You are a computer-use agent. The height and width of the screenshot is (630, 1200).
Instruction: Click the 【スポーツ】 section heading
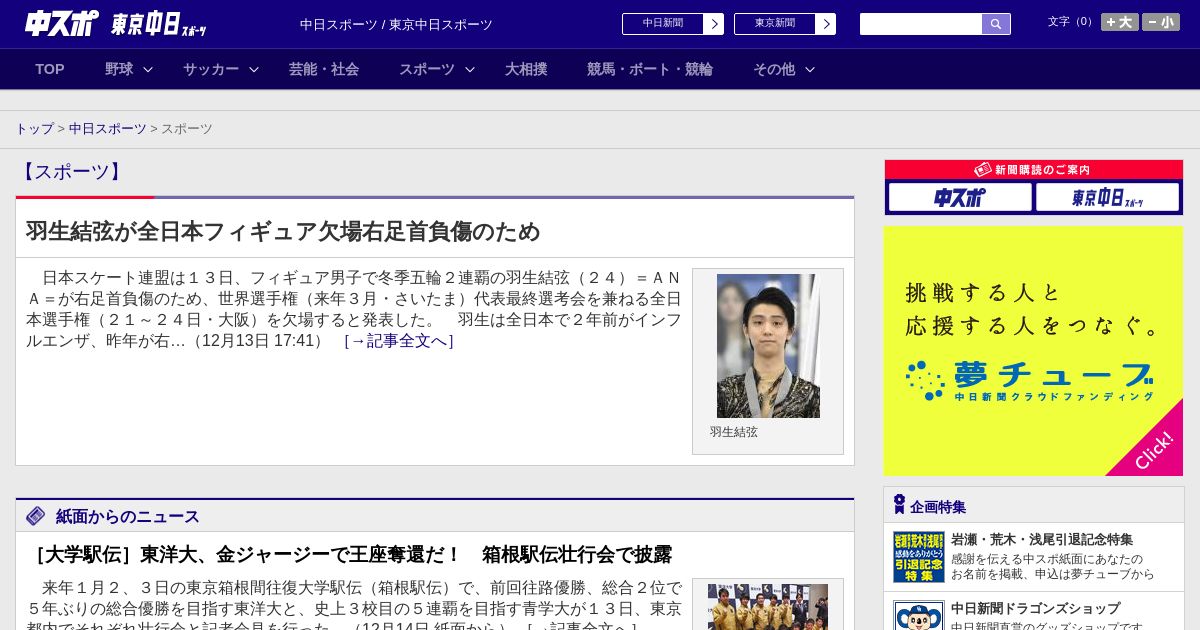71,171
